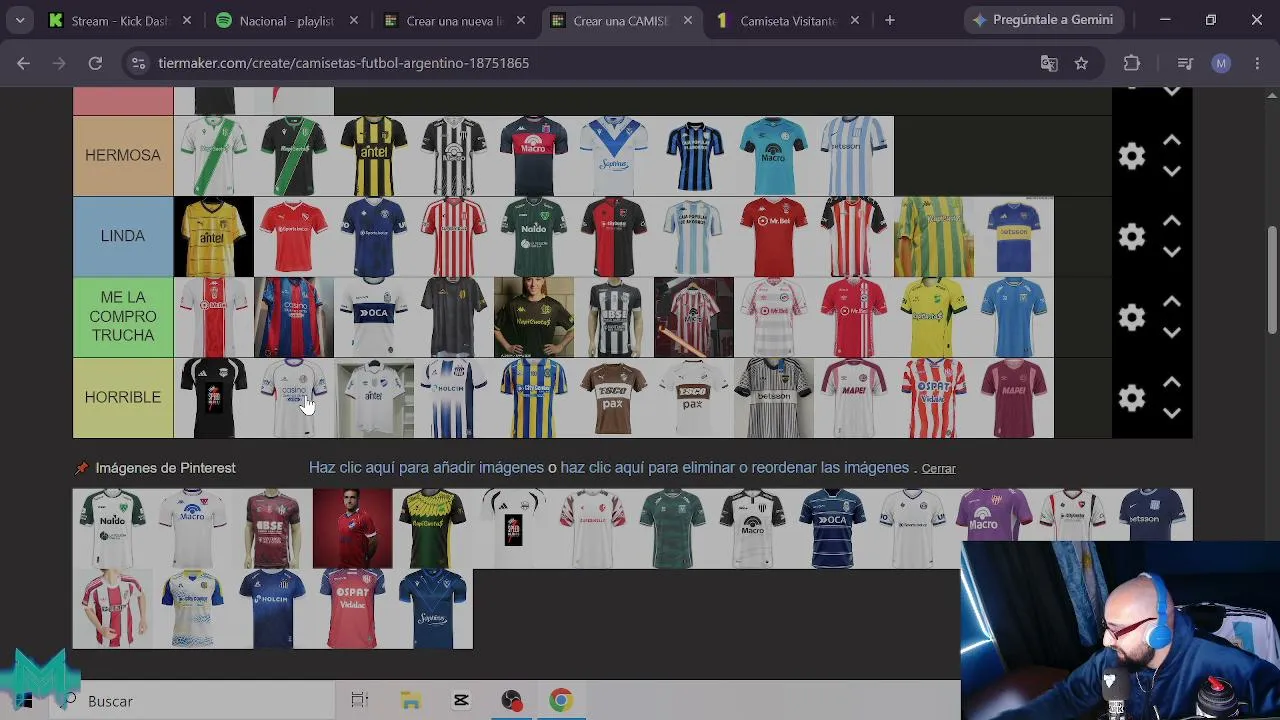
Task: Select the blue OCA striped jersey in pool
Action: tap(833, 528)
